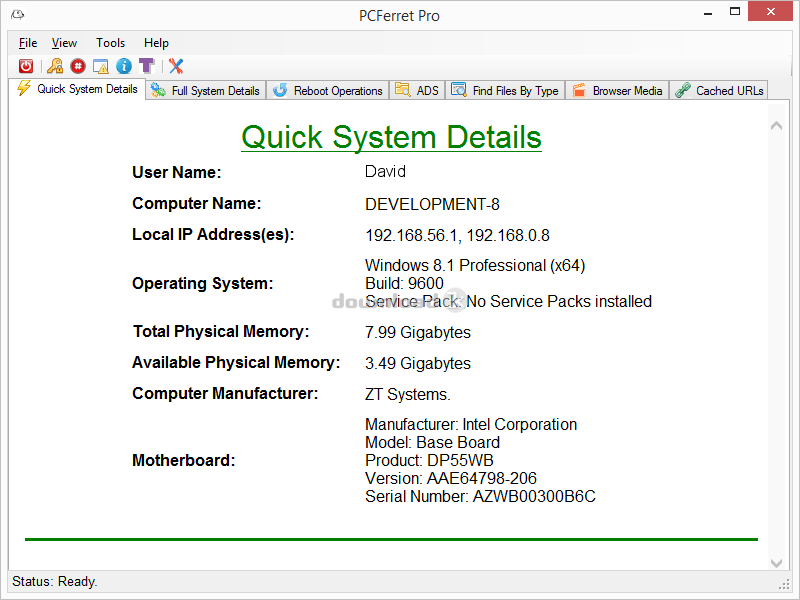Viewport: 800px width, 600px height.
Task: Click the PCFerret app icon in title bar
Action: point(18,15)
